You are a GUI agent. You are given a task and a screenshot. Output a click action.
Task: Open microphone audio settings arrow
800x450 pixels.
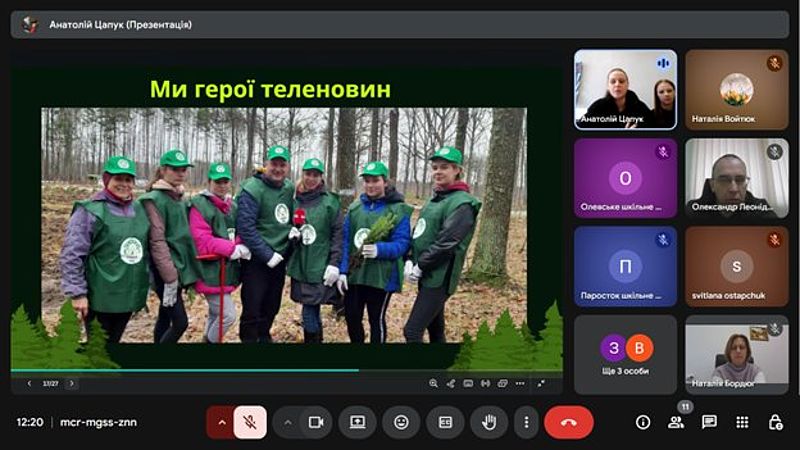point(221,422)
